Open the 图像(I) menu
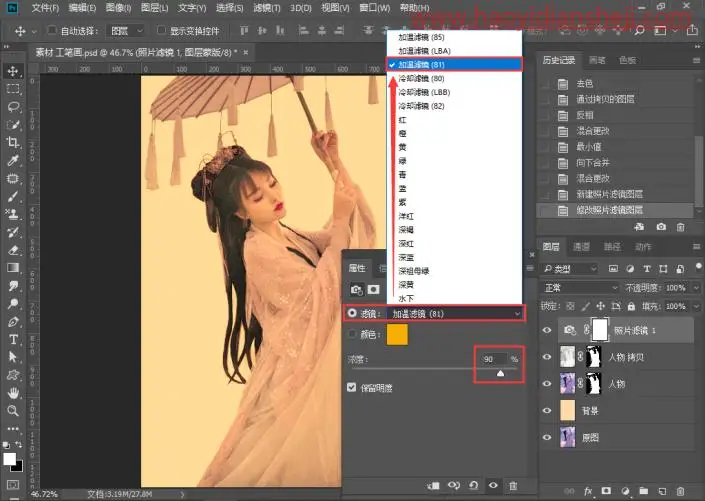The width and height of the screenshot is (705, 501). tap(118, 8)
